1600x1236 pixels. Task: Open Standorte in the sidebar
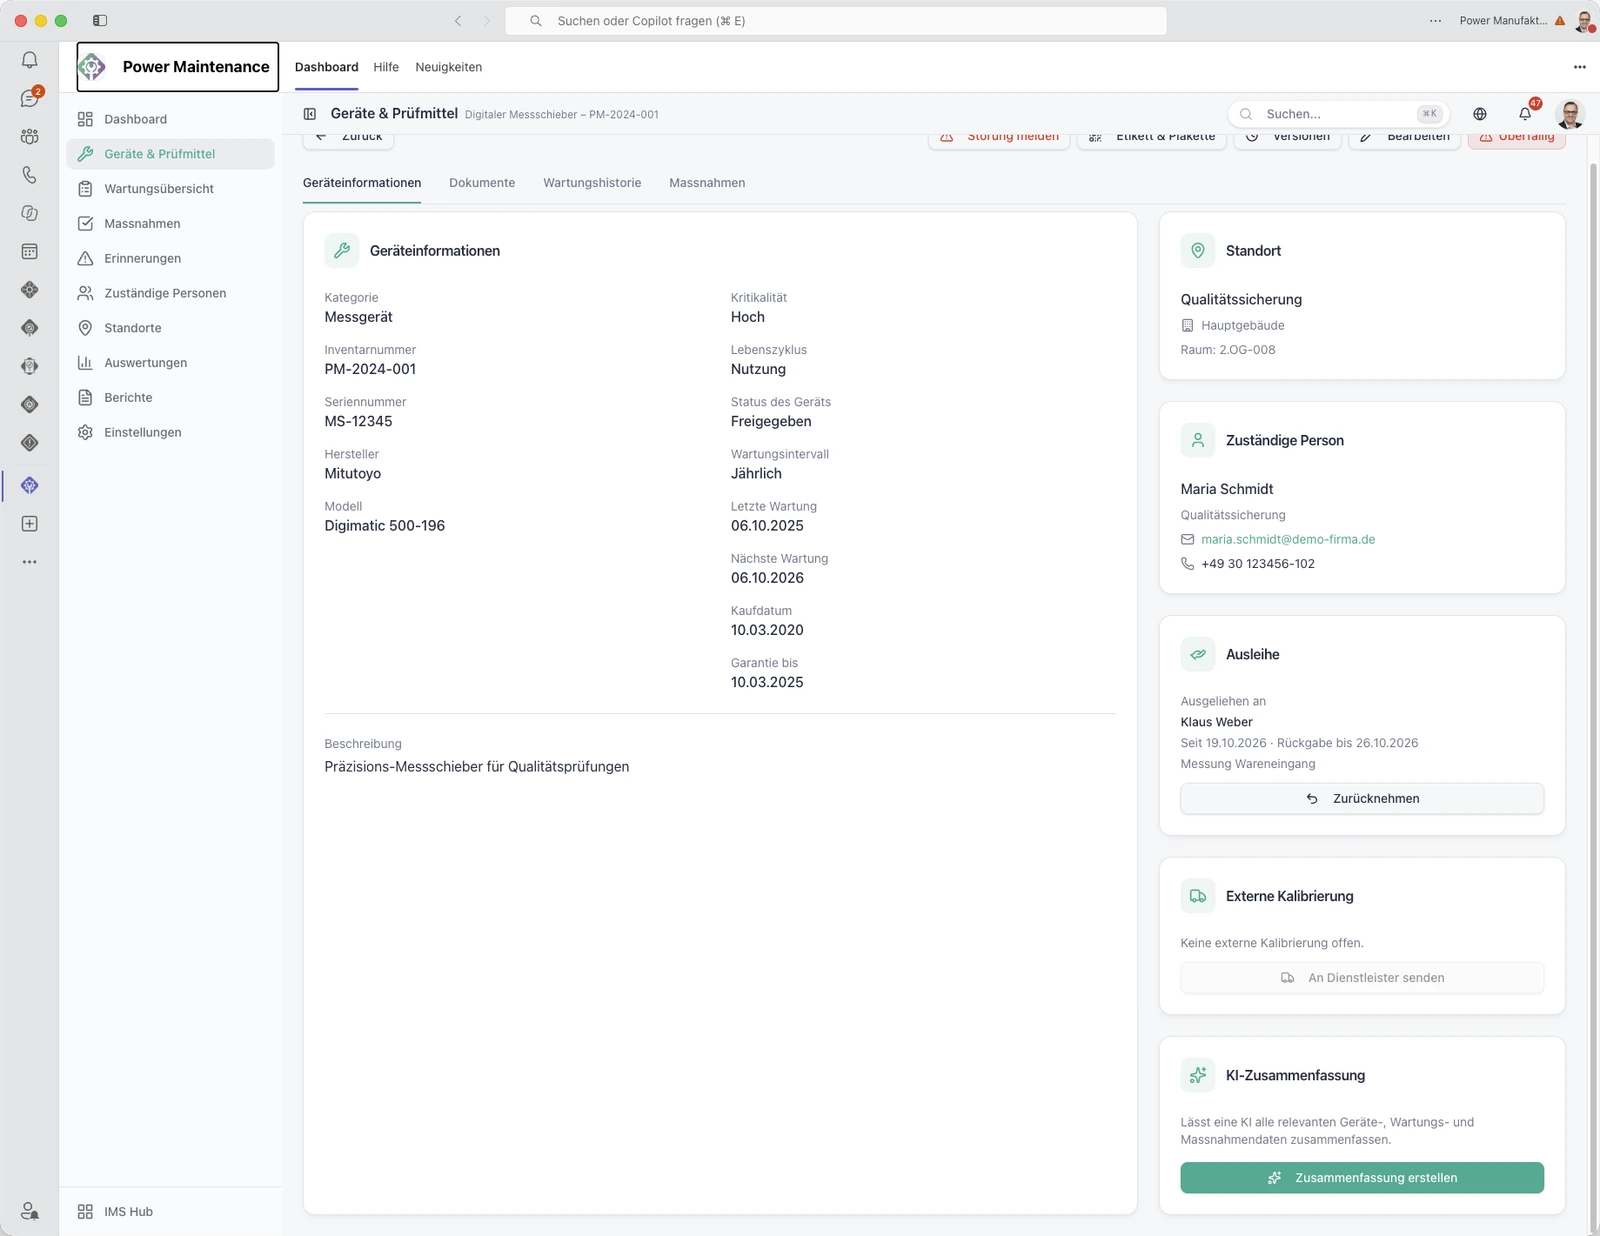(170, 328)
